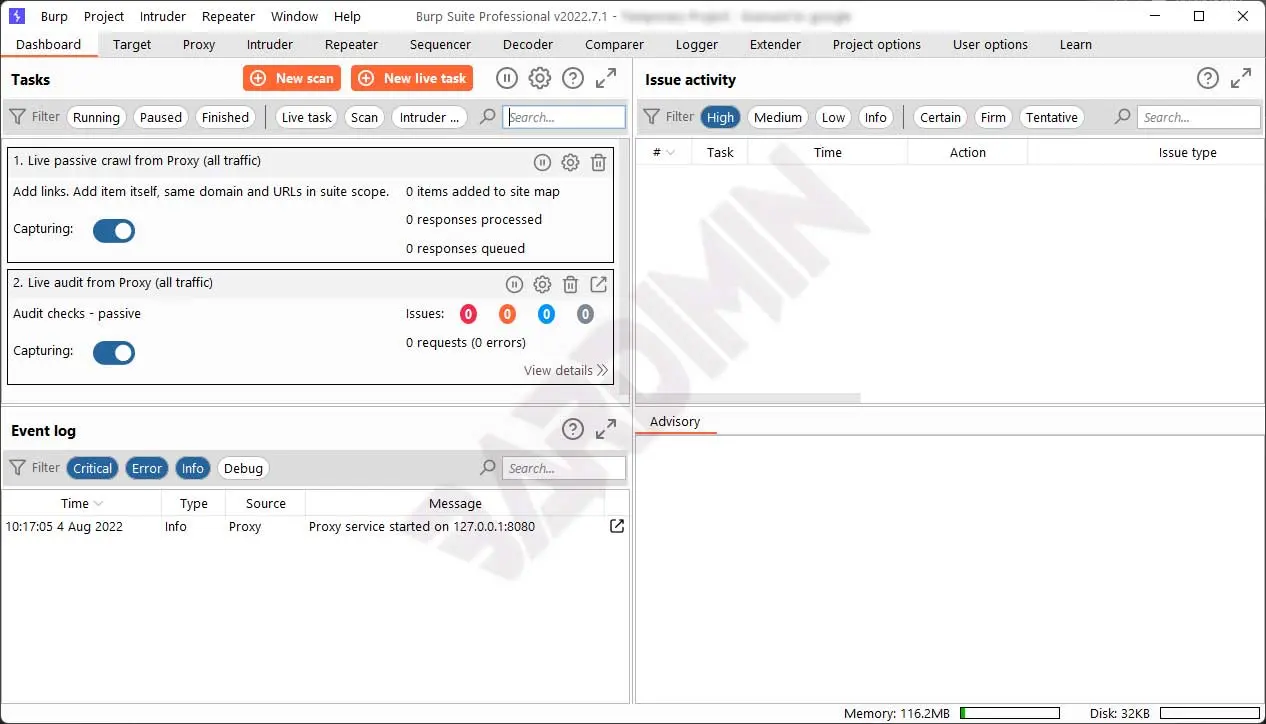Expand the Tasks panel to full size

[606, 79]
